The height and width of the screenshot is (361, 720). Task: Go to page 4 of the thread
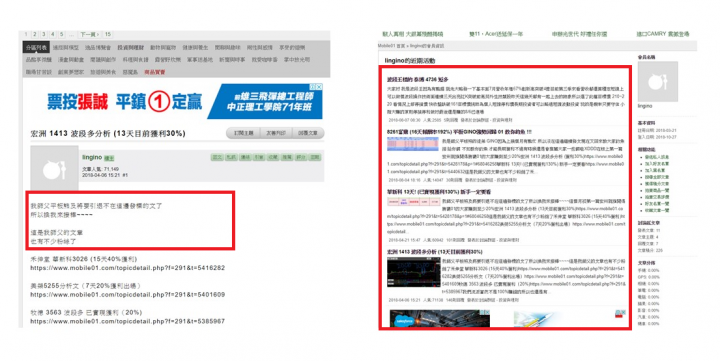tap(53, 34)
